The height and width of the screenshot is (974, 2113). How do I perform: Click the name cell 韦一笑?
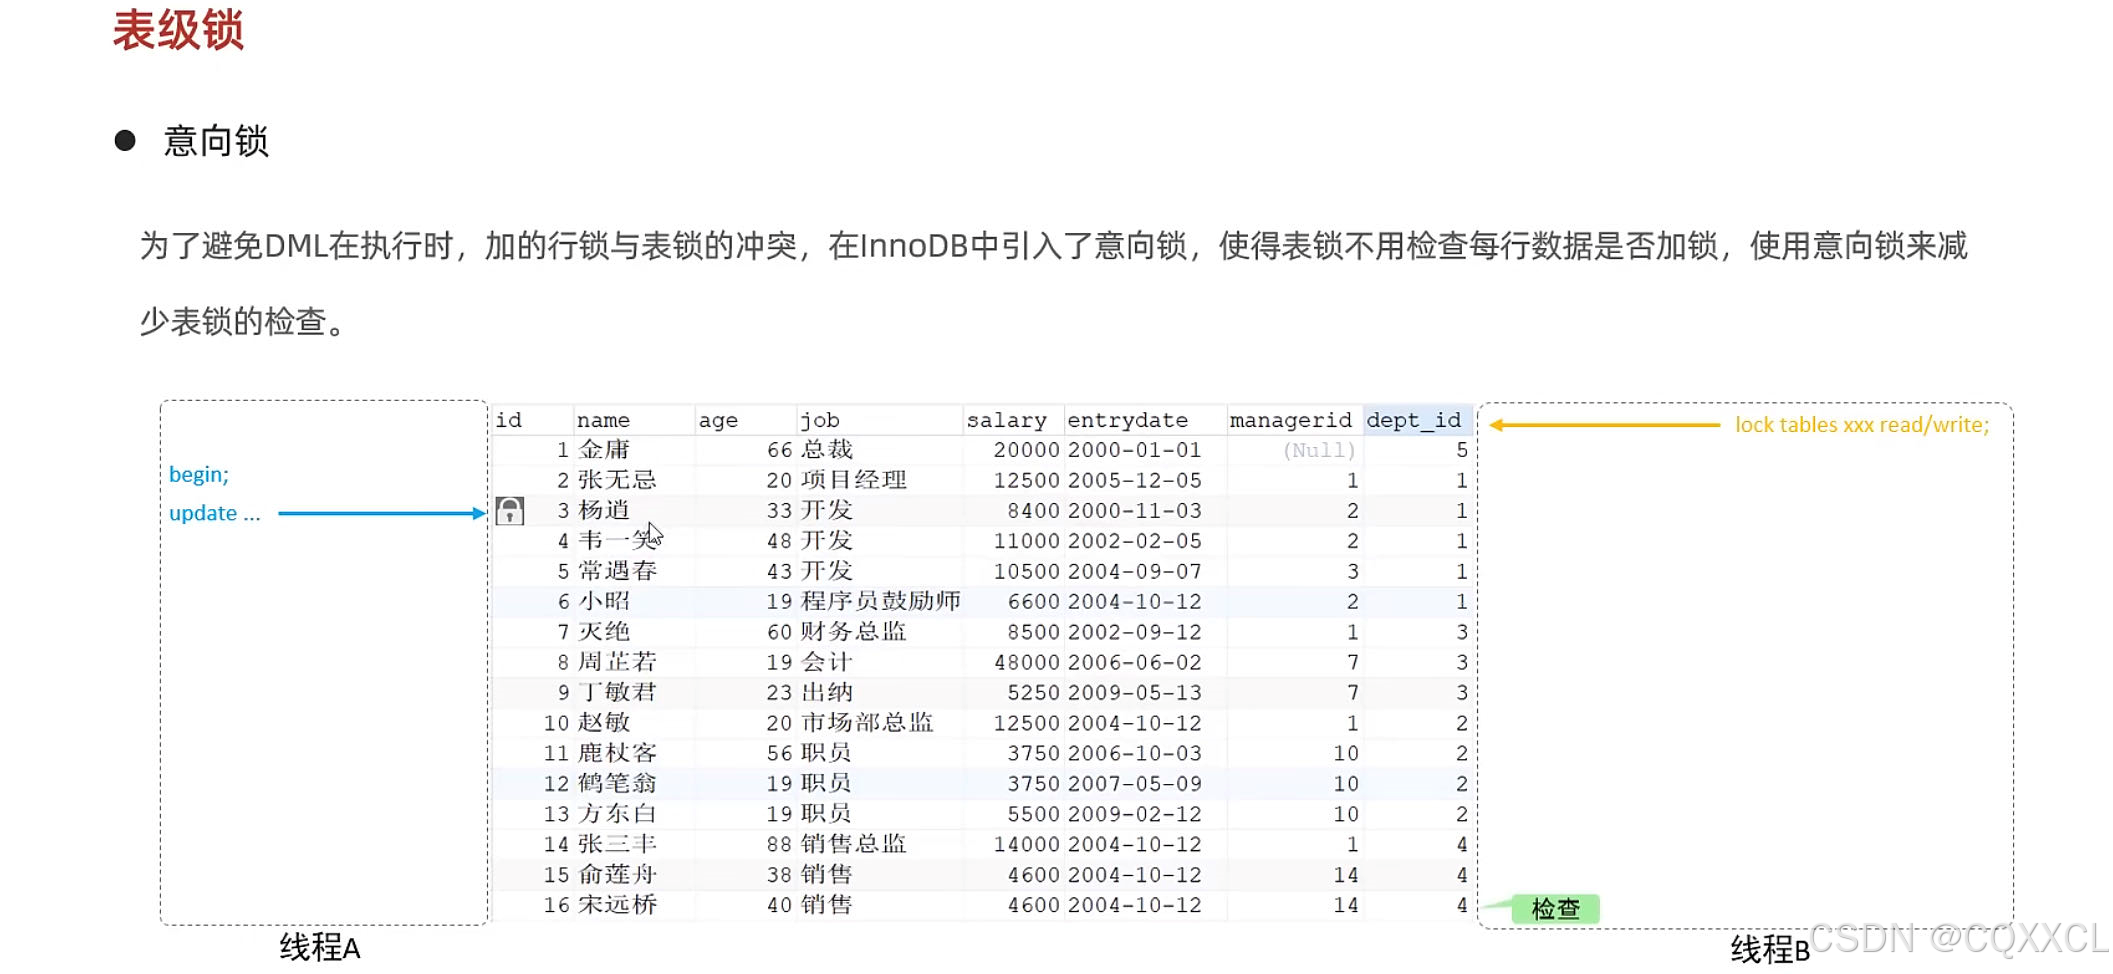[617, 541]
